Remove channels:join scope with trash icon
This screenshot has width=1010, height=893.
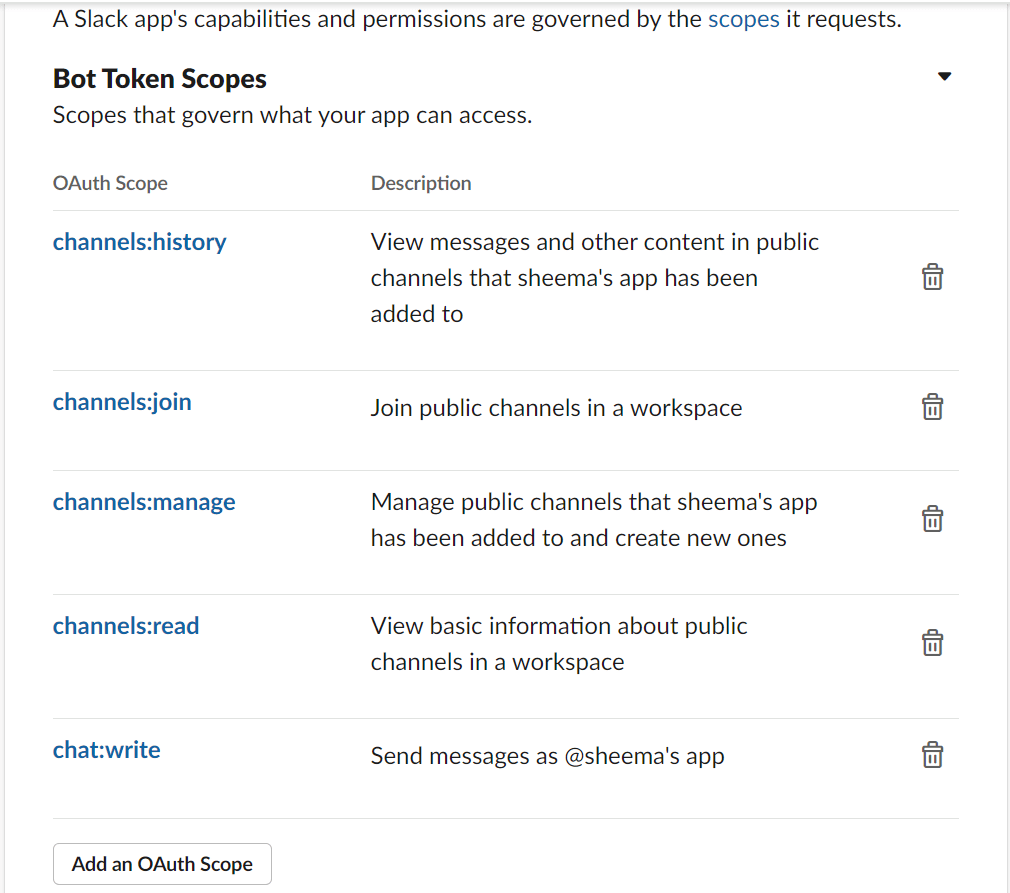(931, 407)
